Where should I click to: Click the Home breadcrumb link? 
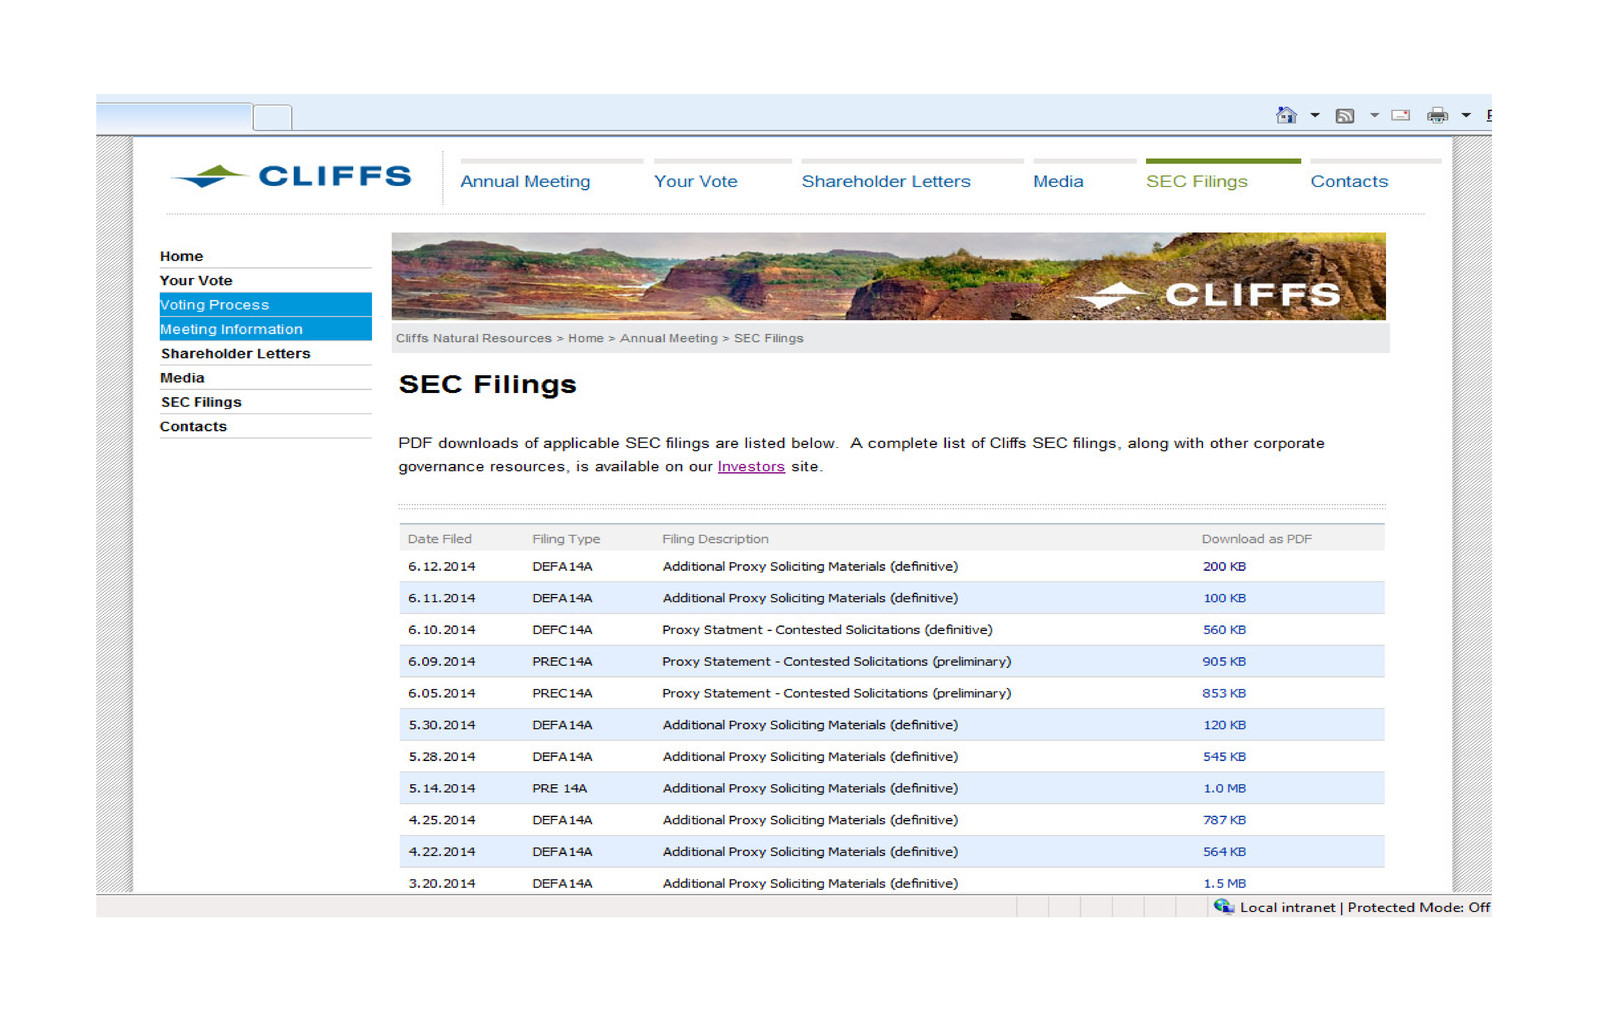tap(586, 338)
